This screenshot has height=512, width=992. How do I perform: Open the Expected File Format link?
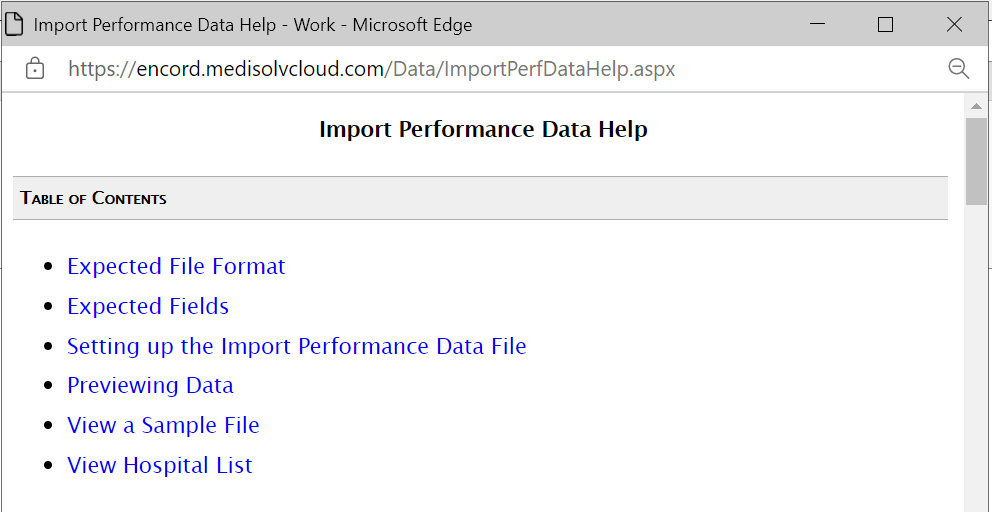coord(177,266)
